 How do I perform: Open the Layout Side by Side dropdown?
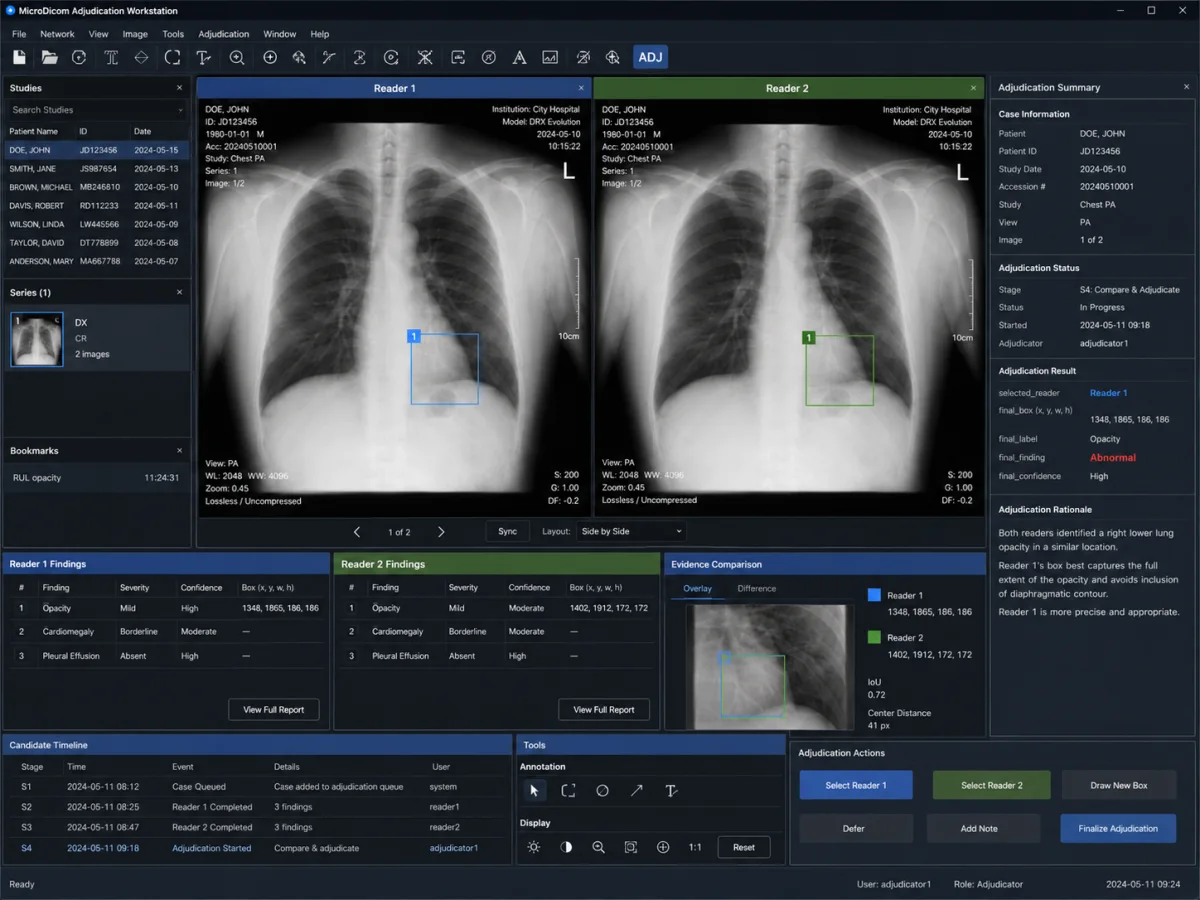(x=631, y=531)
